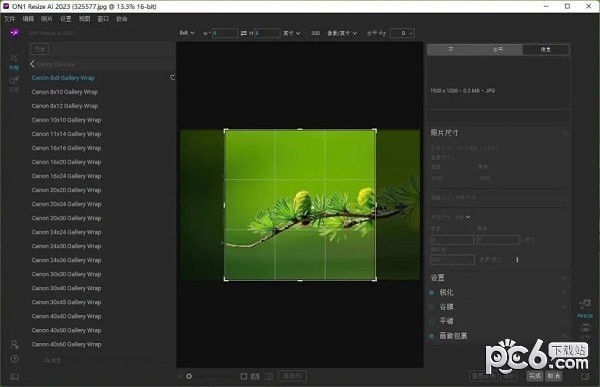Image resolution: width=600 pixels, height=387 pixels.
Task: Click the H height field in options bar
Action: (x=267, y=33)
